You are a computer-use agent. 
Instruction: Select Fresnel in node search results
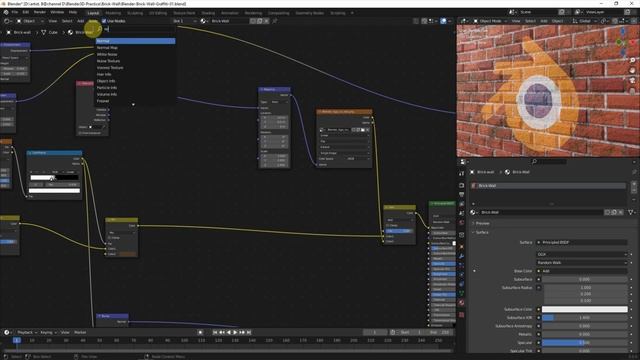click(x=135, y=101)
